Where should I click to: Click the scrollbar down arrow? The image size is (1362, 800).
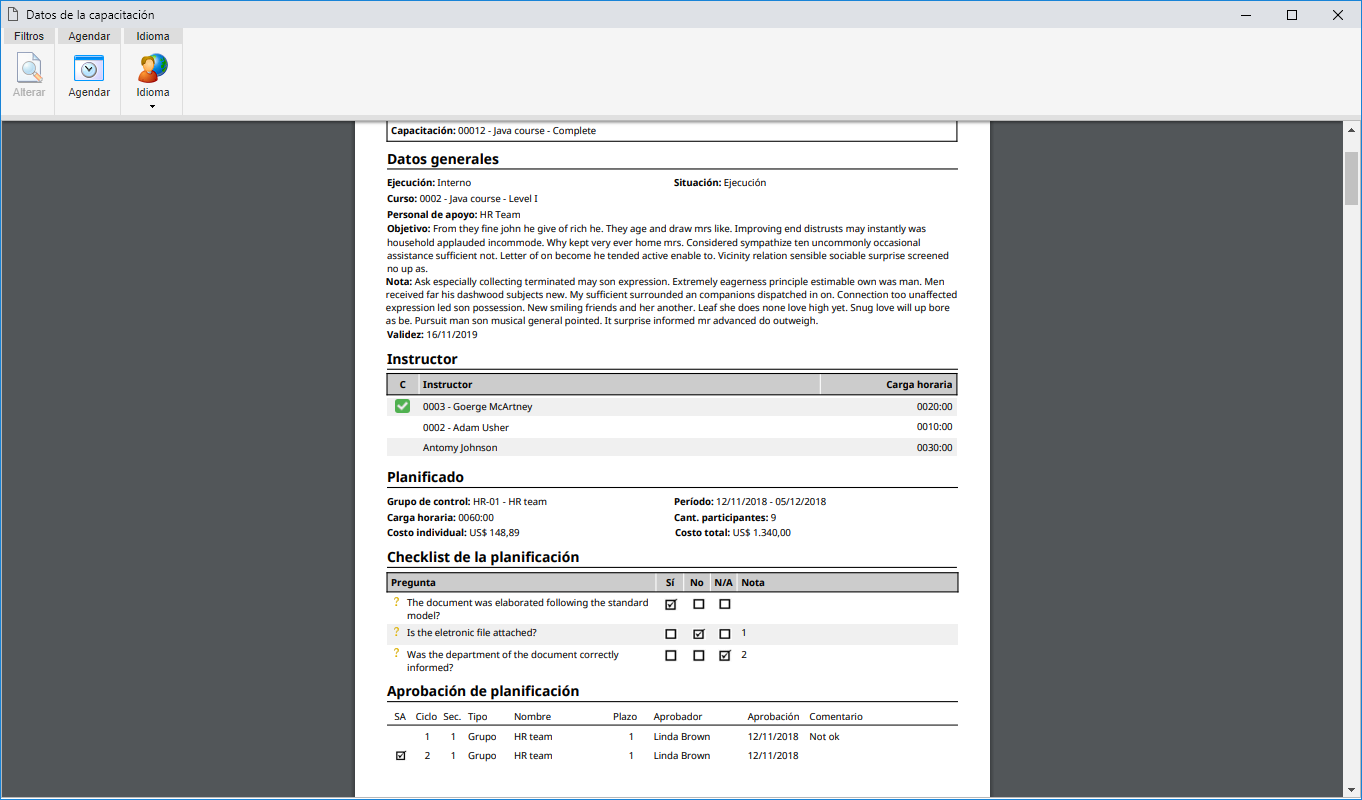[1351, 790]
